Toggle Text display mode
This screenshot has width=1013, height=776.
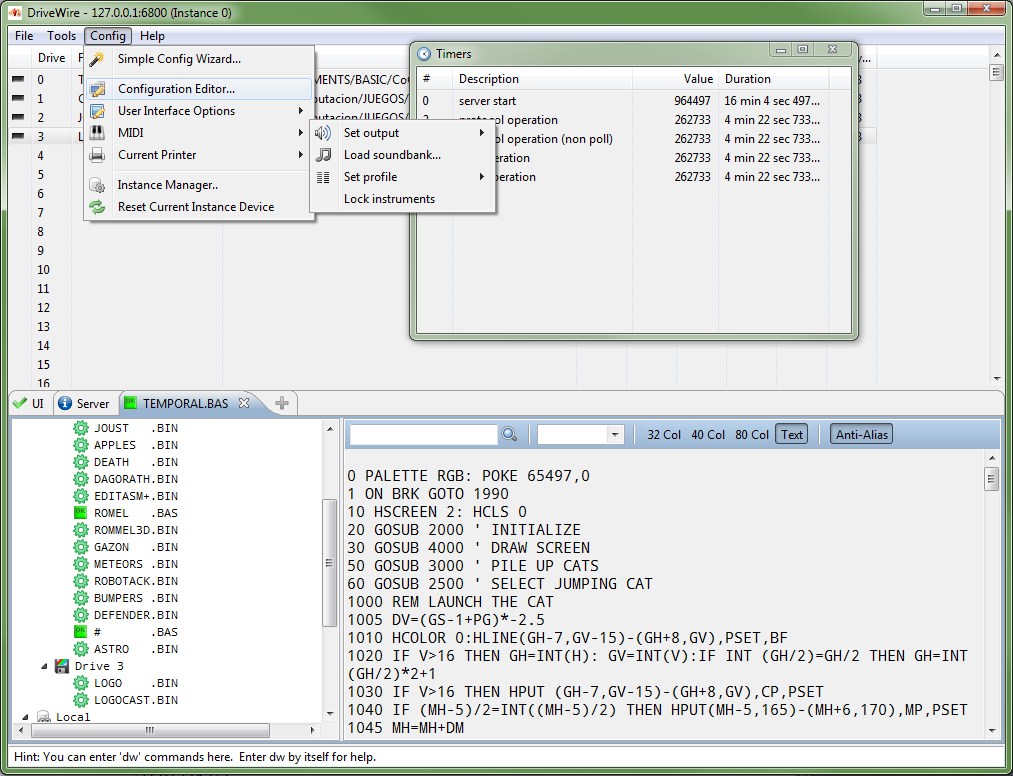(x=792, y=434)
